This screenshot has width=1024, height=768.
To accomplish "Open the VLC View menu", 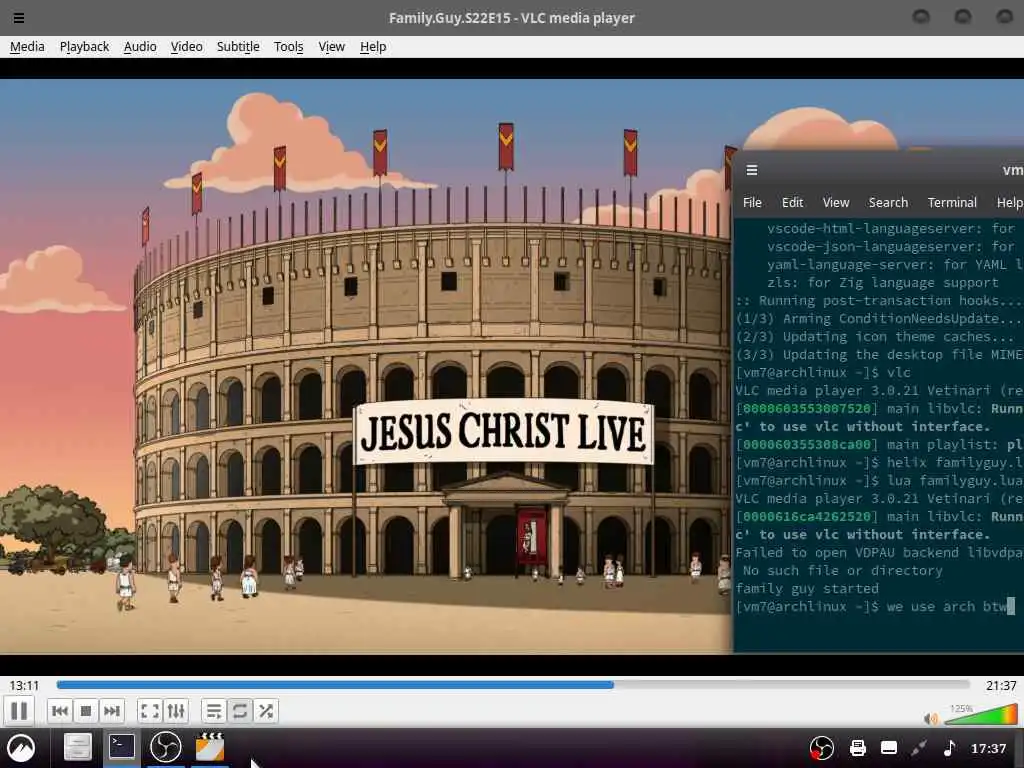I will [x=331, y=46].
